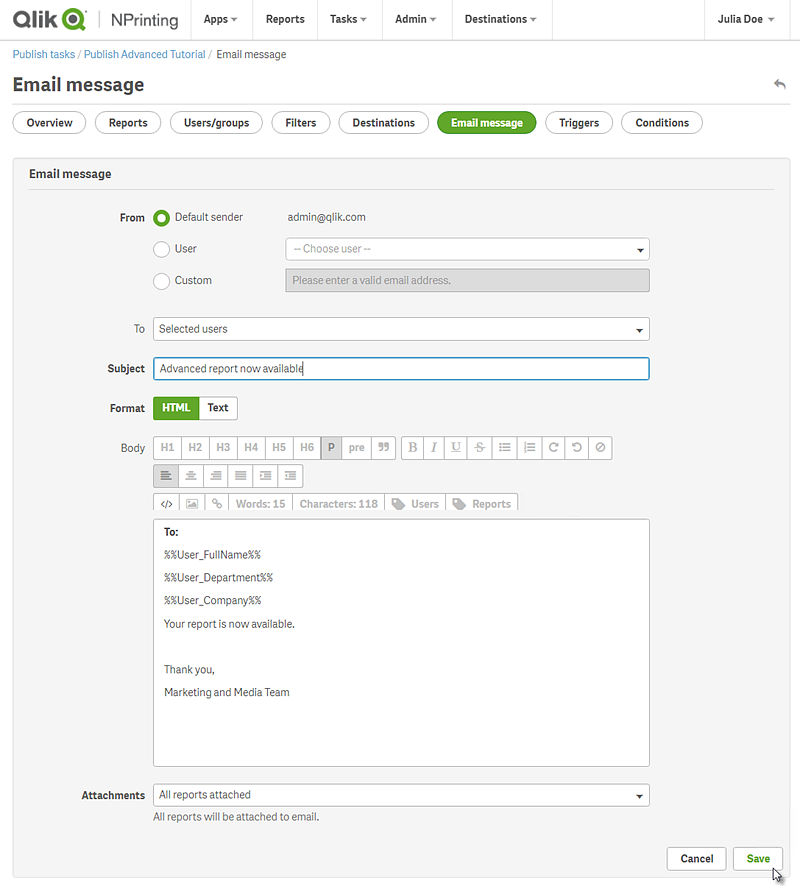The height and width of the screenshot is (886, 800).
Task: Open the Publish tasks breadcrumb link
Action: (43, 55)
